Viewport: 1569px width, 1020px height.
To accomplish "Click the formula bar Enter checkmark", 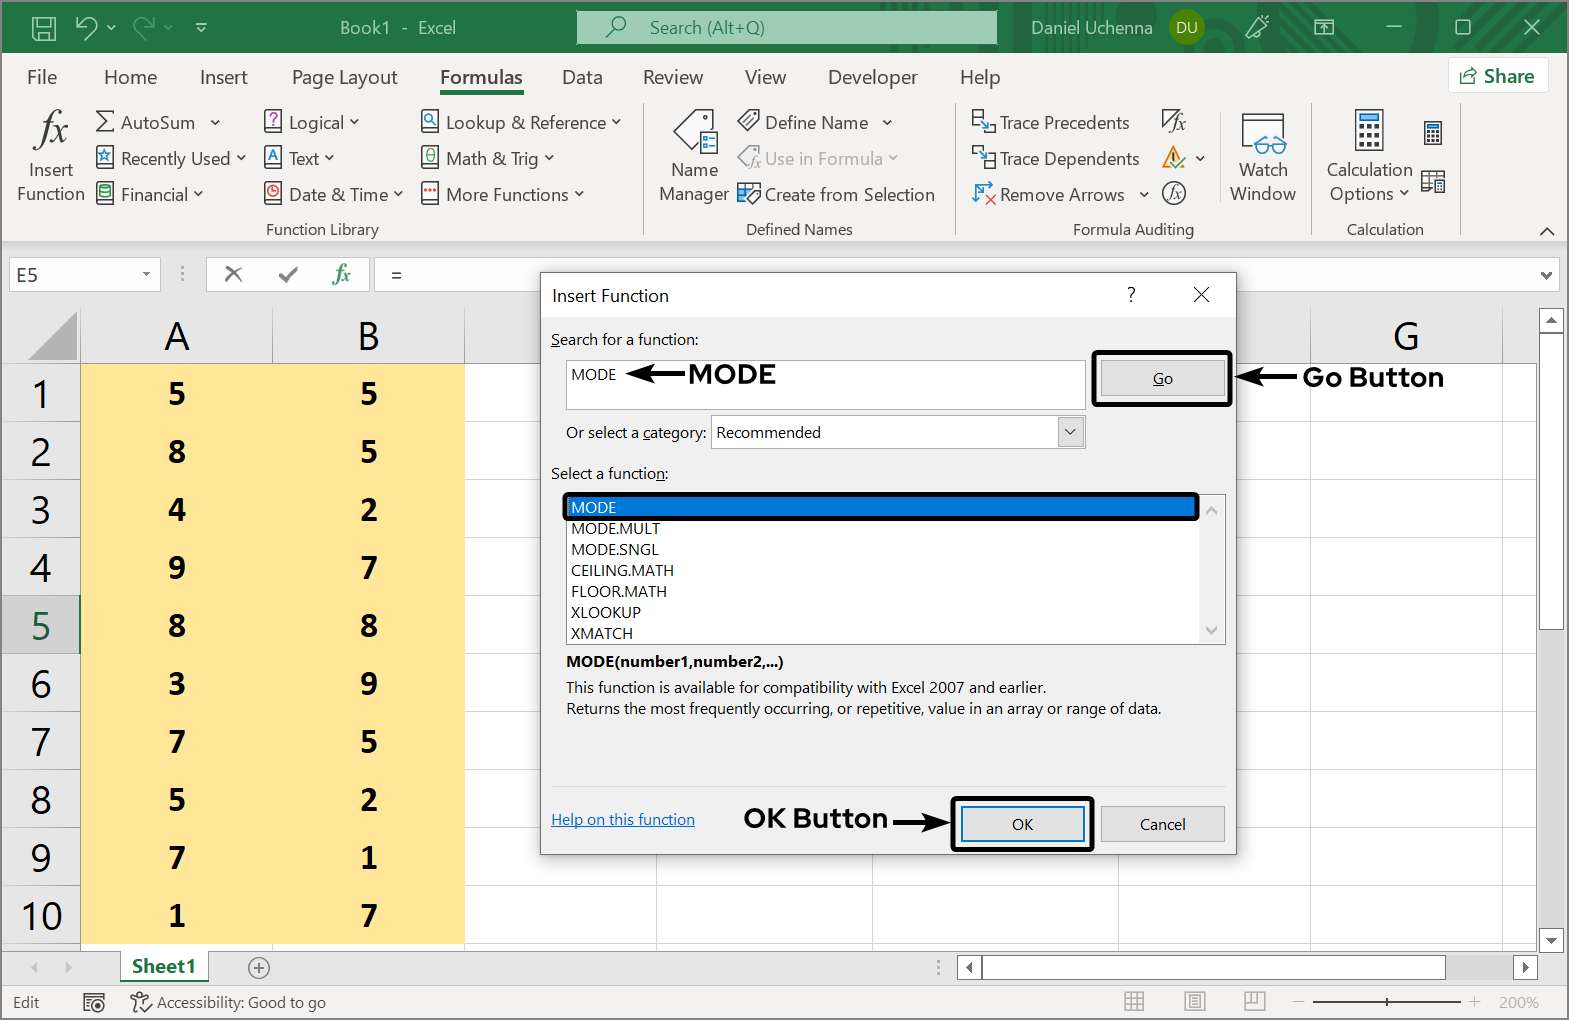I will click(x=288, y=275).
